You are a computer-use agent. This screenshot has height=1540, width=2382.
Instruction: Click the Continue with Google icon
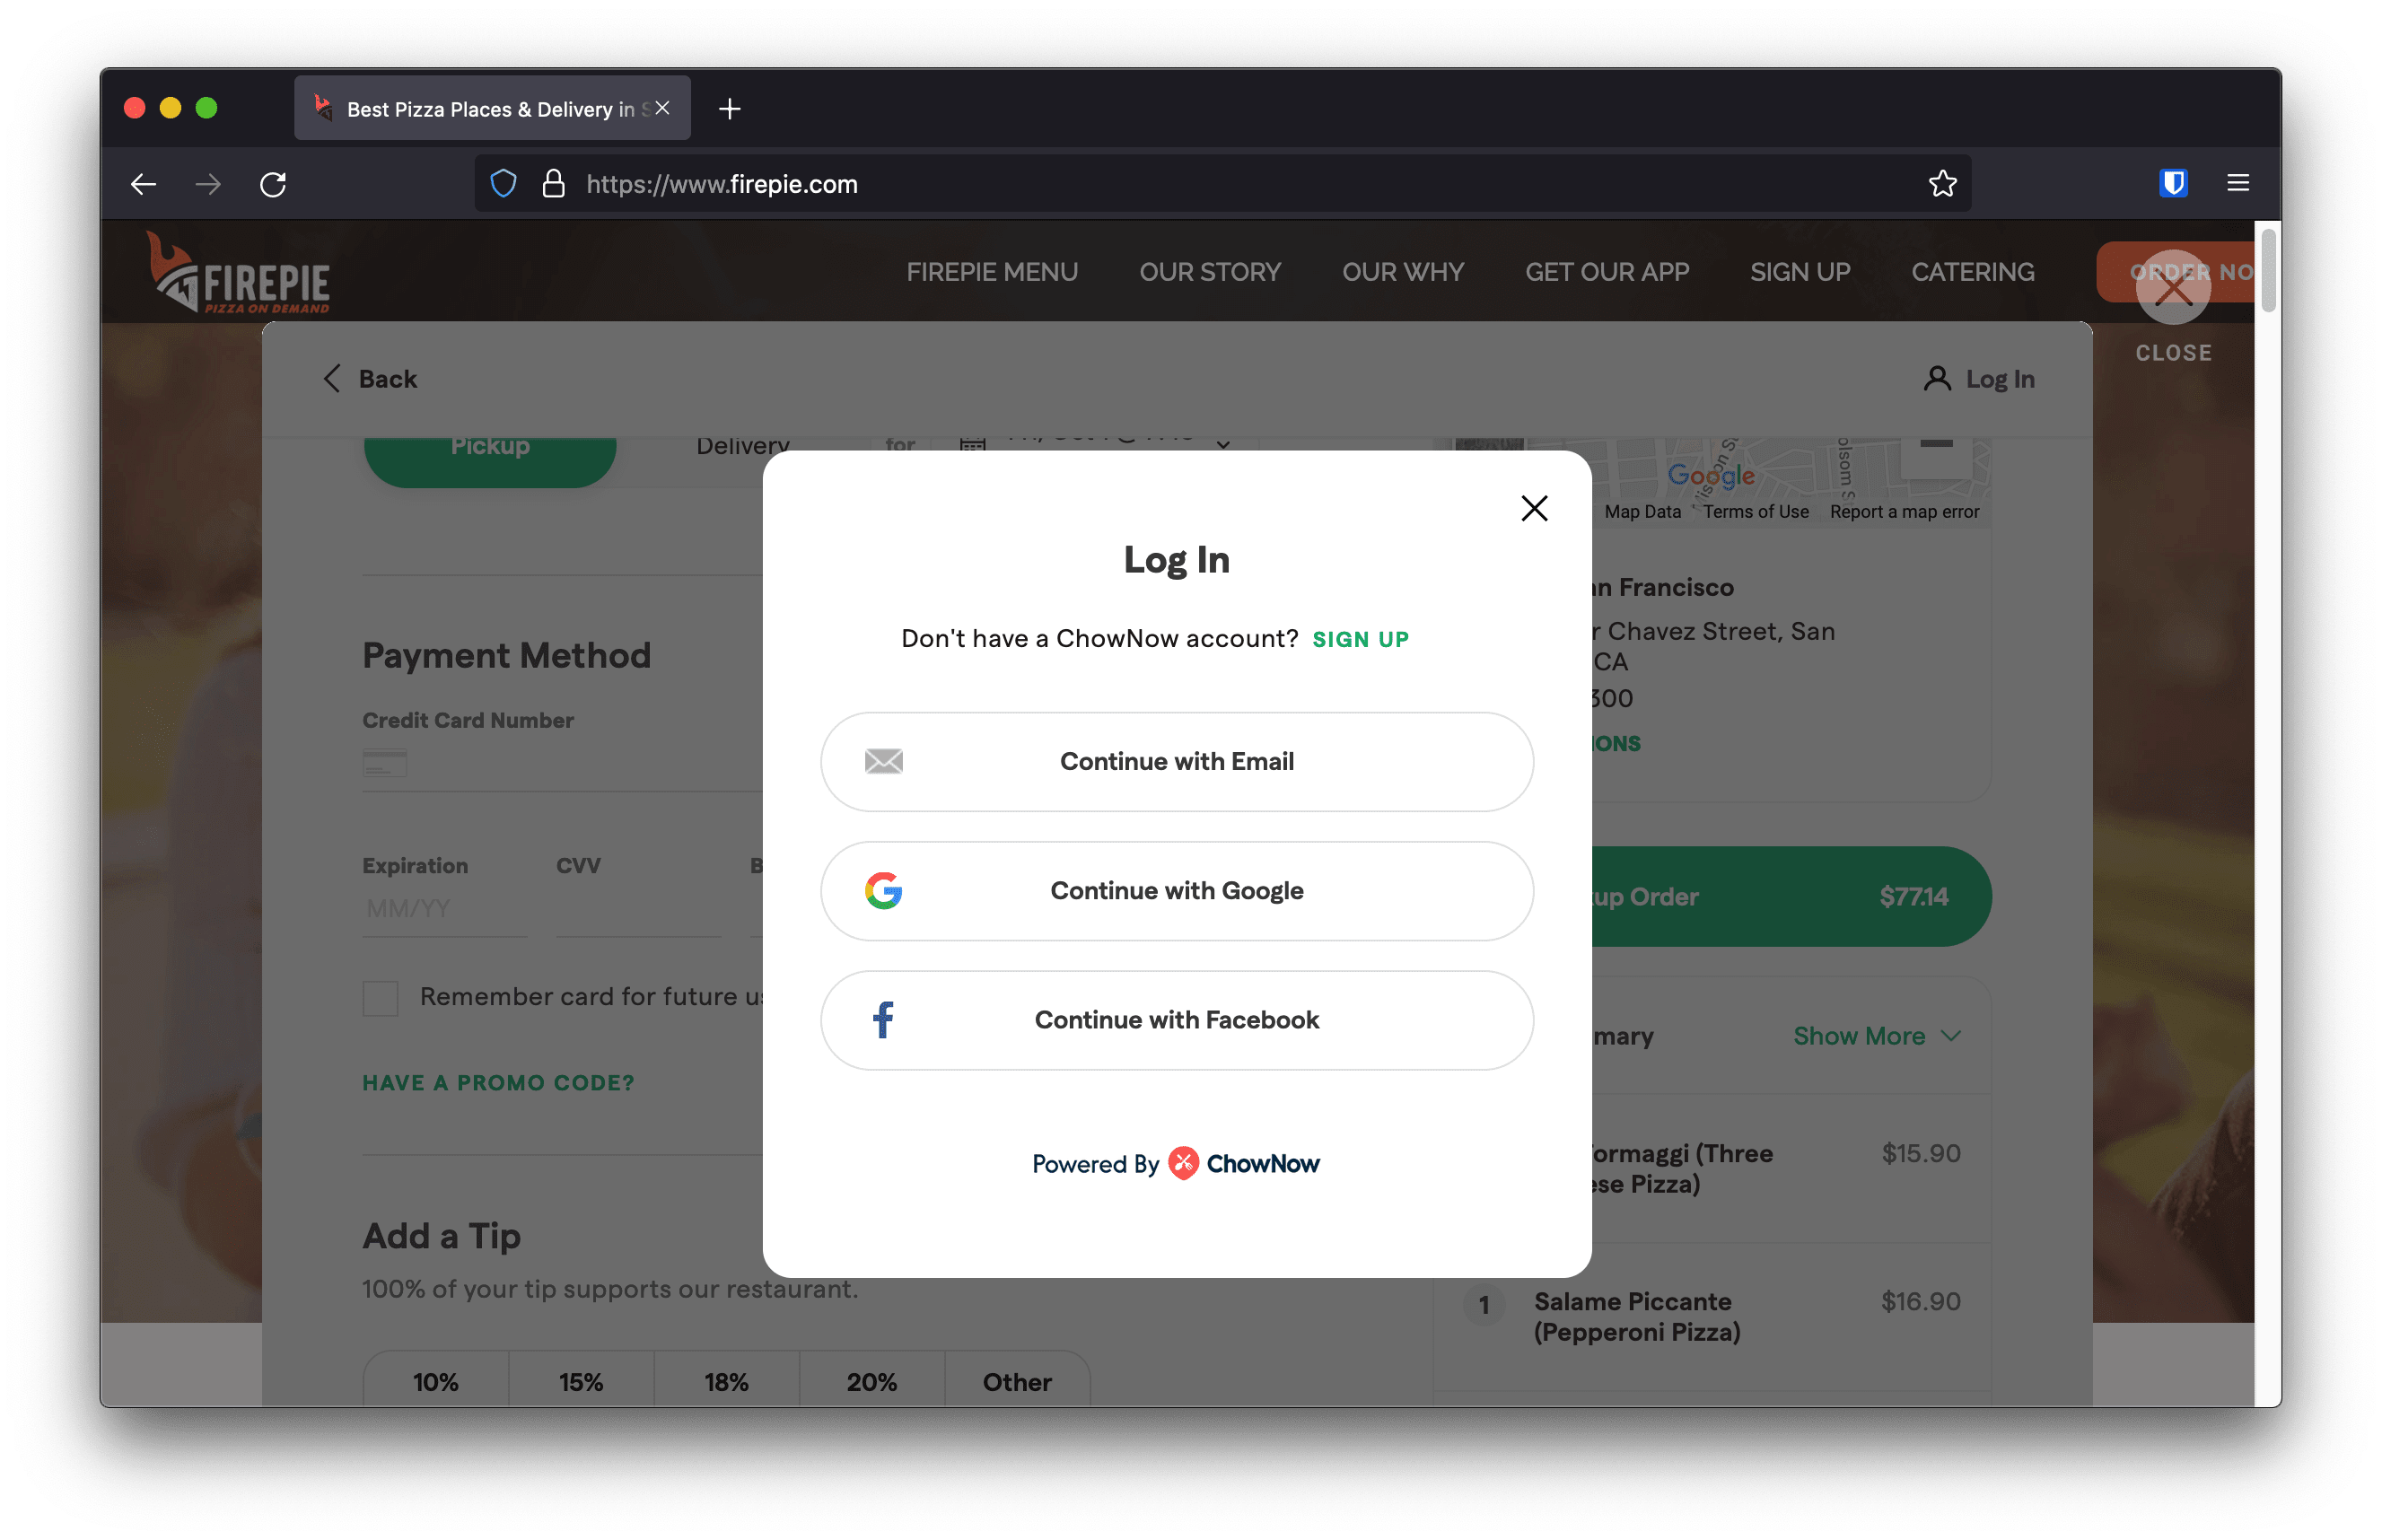(884, 889)
